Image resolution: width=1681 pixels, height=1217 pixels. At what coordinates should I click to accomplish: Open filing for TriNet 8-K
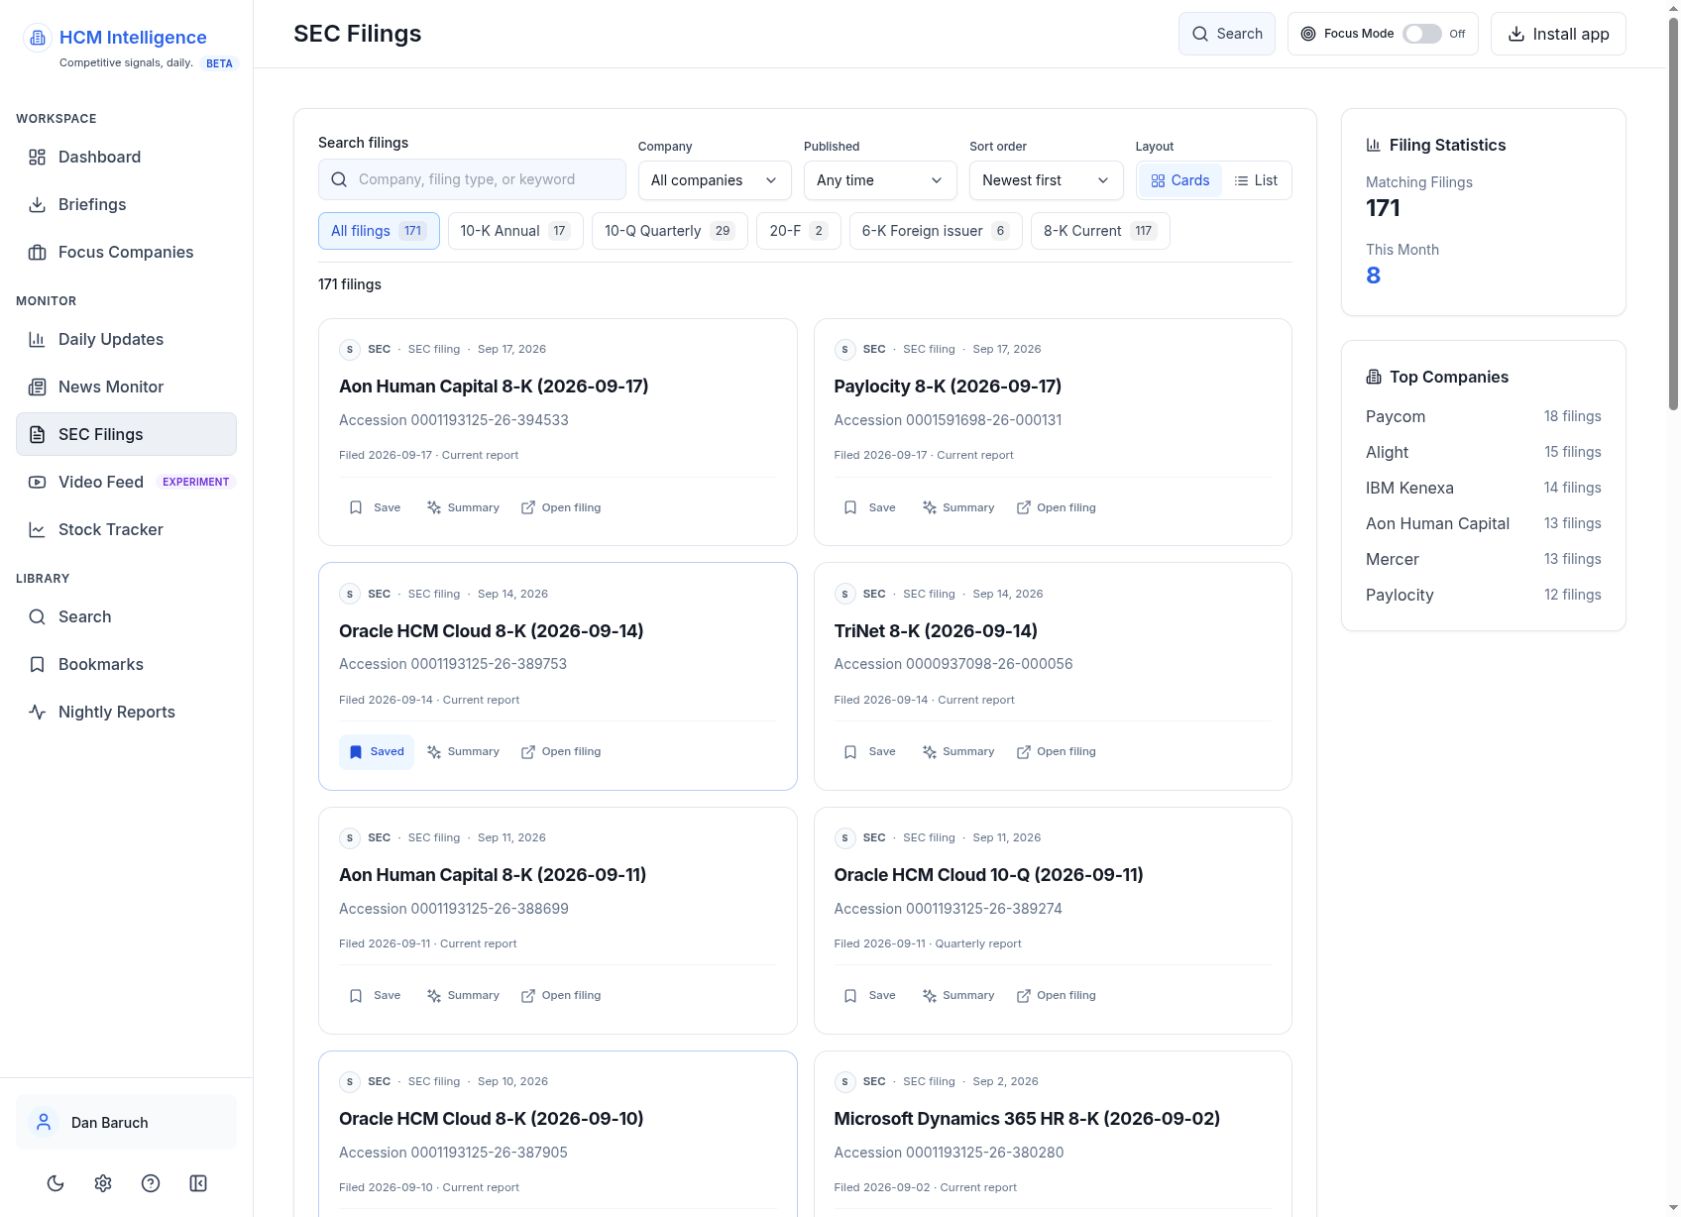point(1056,752)
